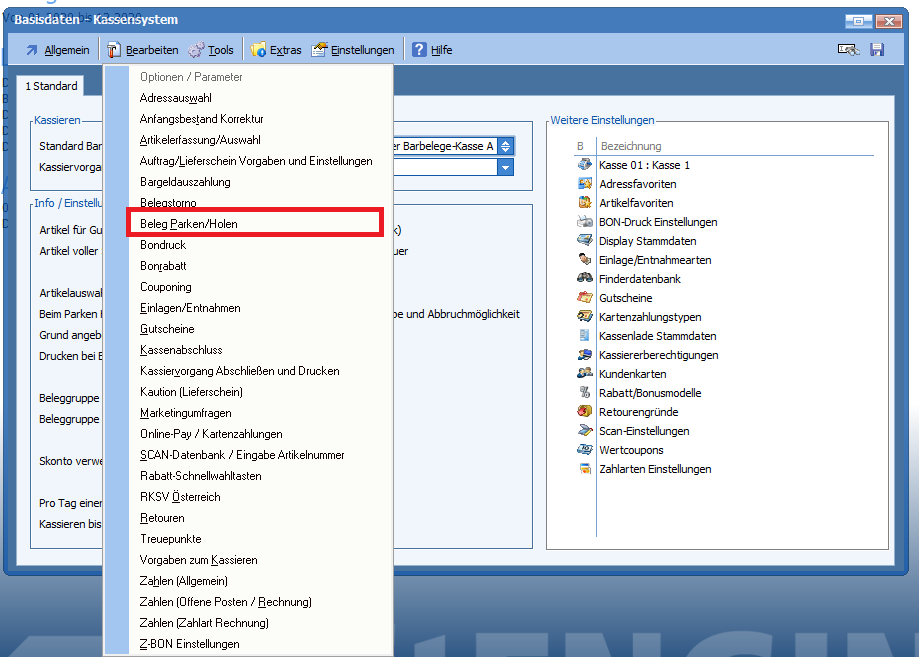This screenshot has width=919, height=657.
Task: Click the Bezeichnung column header
Action: click(630, 146)
